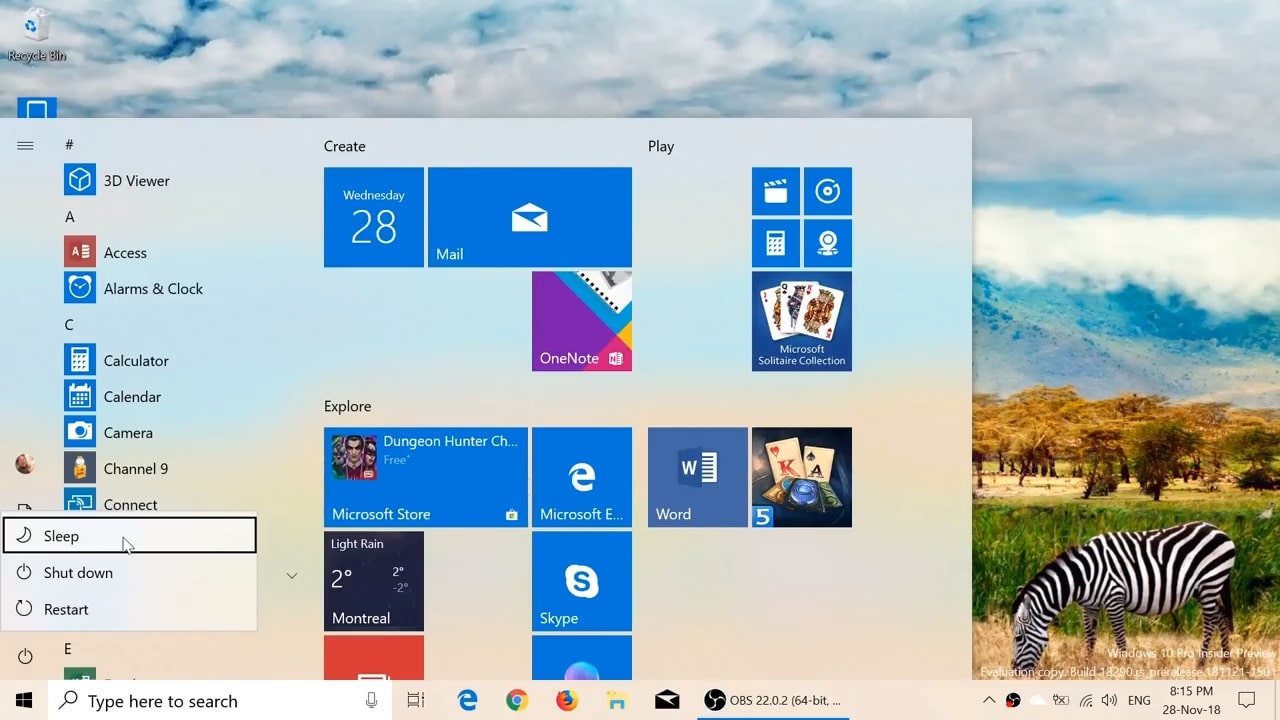
Task: Jump using the letter E header
Action: pos(68,649)
